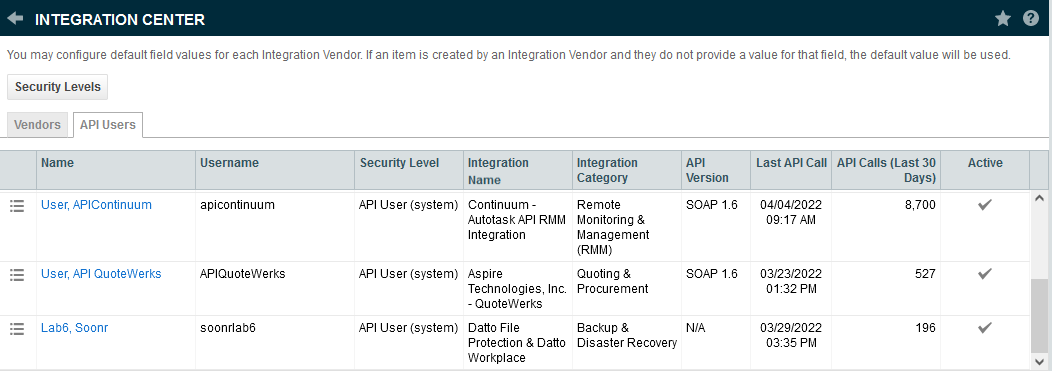Open User, API QuoteWerks link

pyautogui.click(x=101, y=274)
